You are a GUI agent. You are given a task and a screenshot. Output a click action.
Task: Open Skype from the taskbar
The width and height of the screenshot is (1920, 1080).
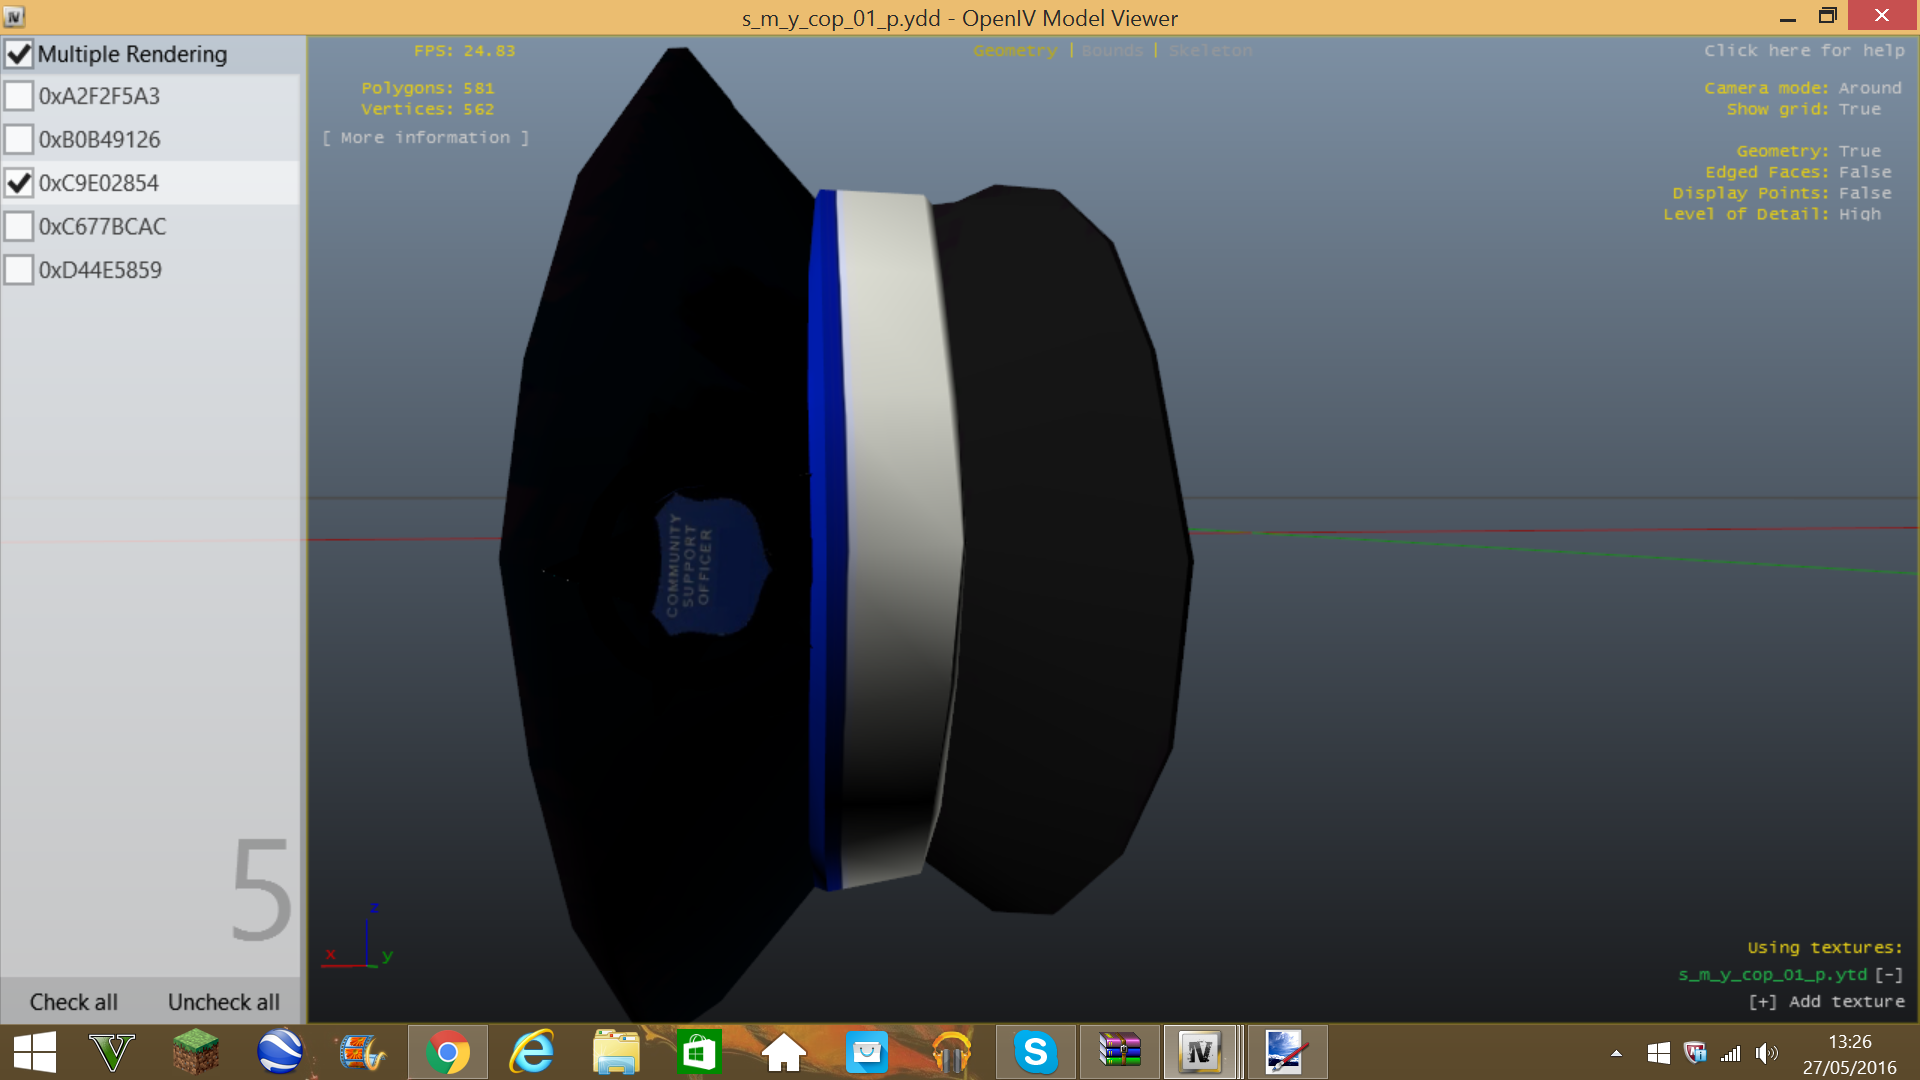(1035, 1052)
